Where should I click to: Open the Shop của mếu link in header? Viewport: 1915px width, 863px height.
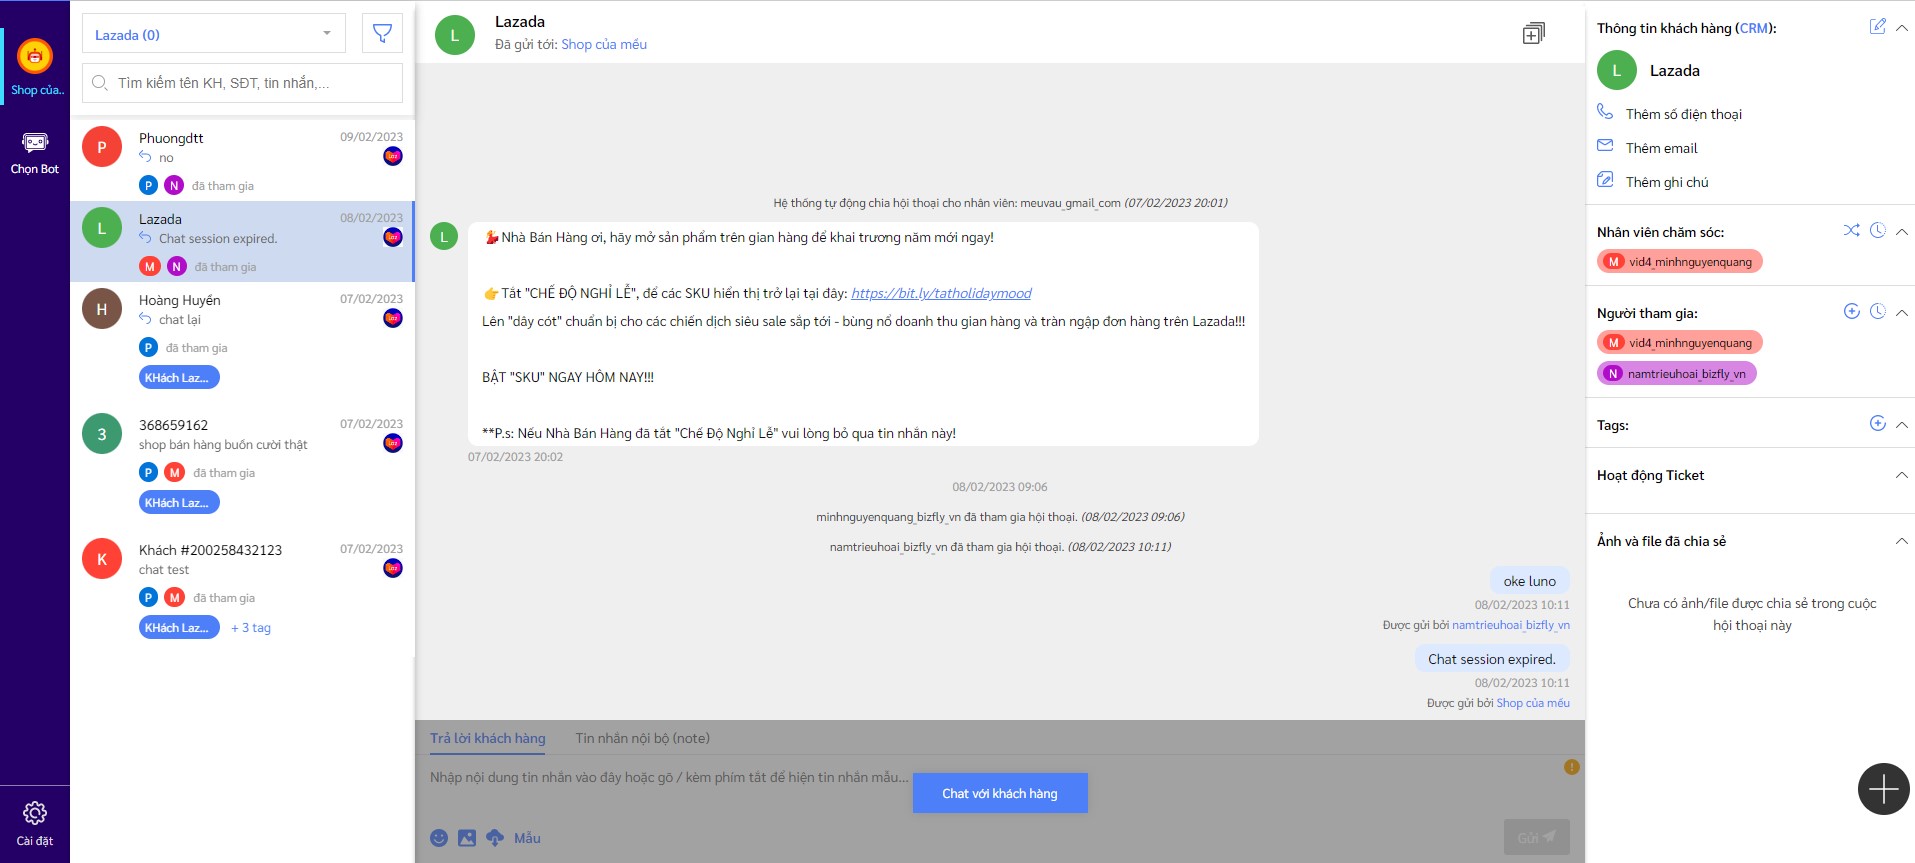click(x=604, y=44)
